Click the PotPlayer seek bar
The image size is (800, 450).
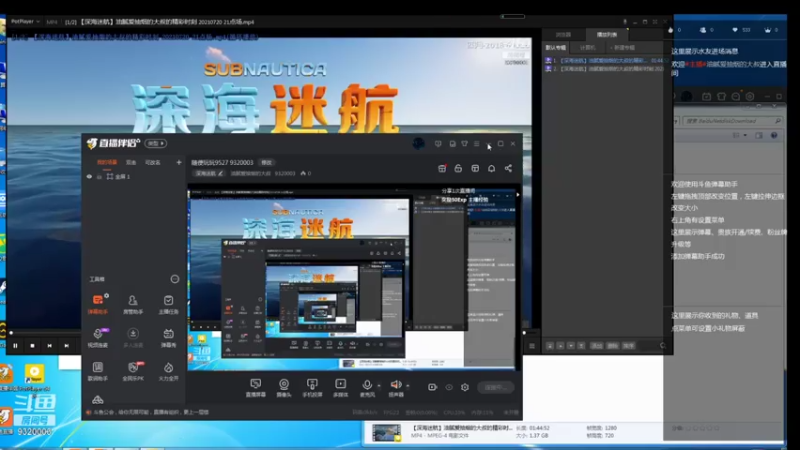(x=268, y=333)
